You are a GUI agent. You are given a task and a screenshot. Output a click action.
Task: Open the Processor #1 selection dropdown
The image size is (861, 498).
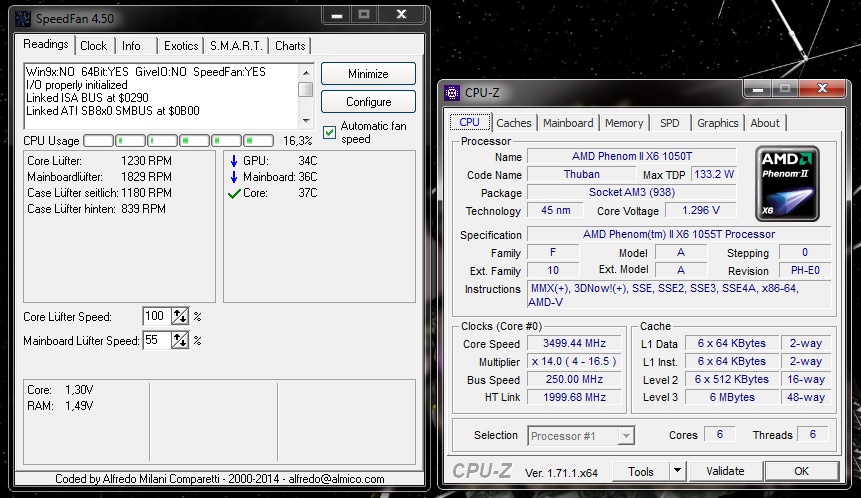point(625,436)
